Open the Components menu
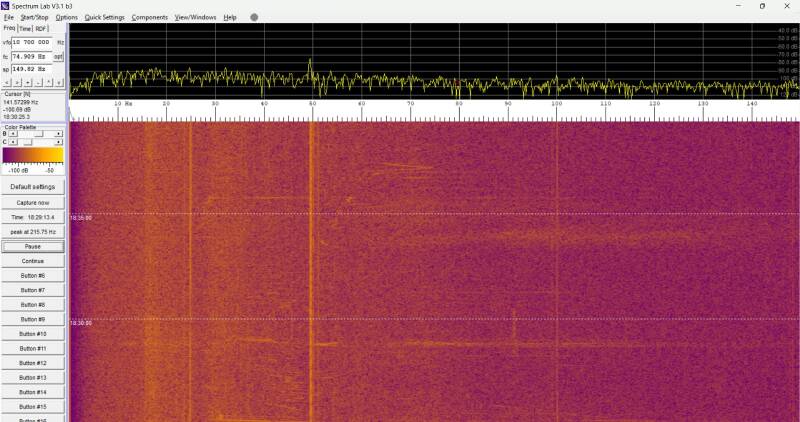800x422 pixels. coord(149,17)
